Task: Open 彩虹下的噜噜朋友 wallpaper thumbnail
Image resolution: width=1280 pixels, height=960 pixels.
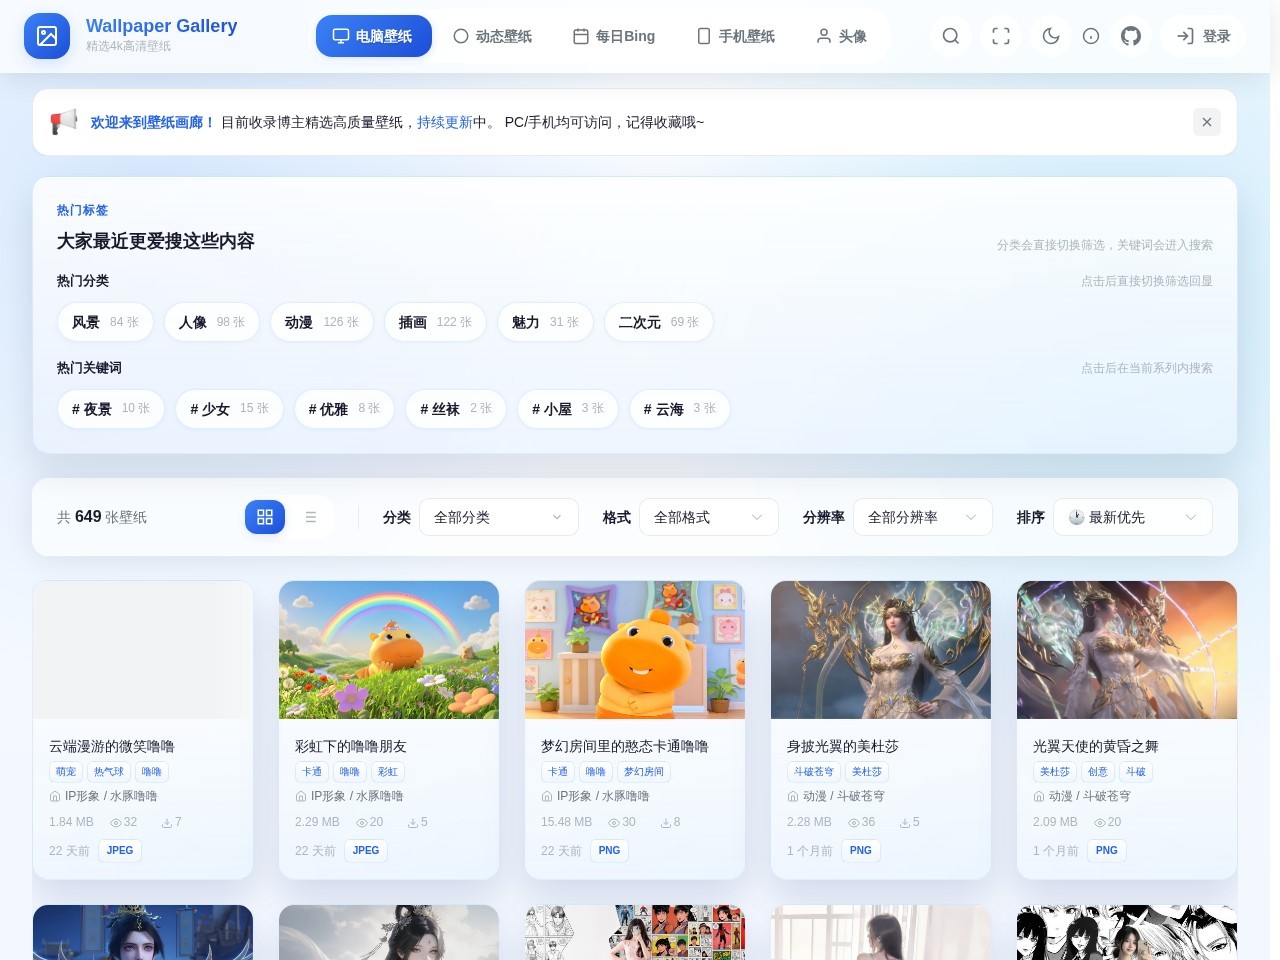Action: pos(389,650)
